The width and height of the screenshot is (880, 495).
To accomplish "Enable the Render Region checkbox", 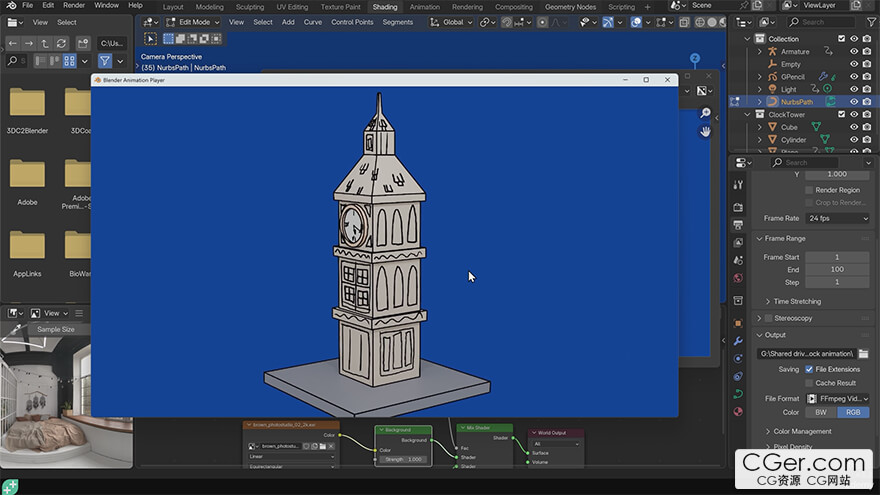I will pos(809,190).
